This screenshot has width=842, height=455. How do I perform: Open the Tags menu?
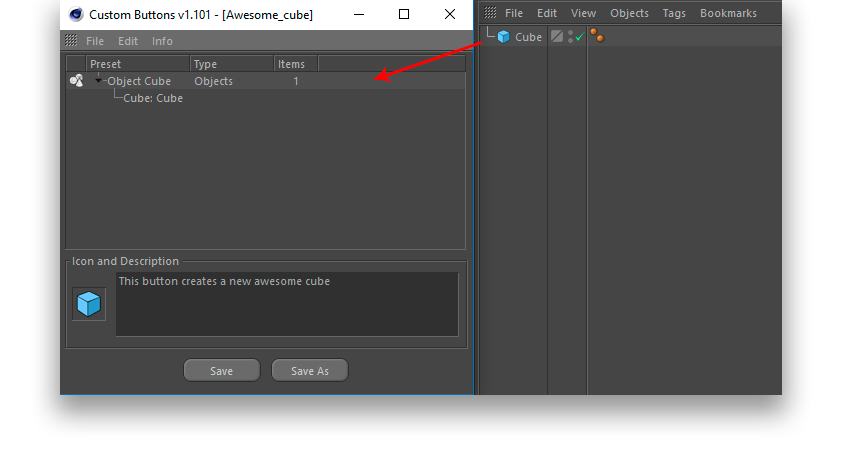coord(674,13)
